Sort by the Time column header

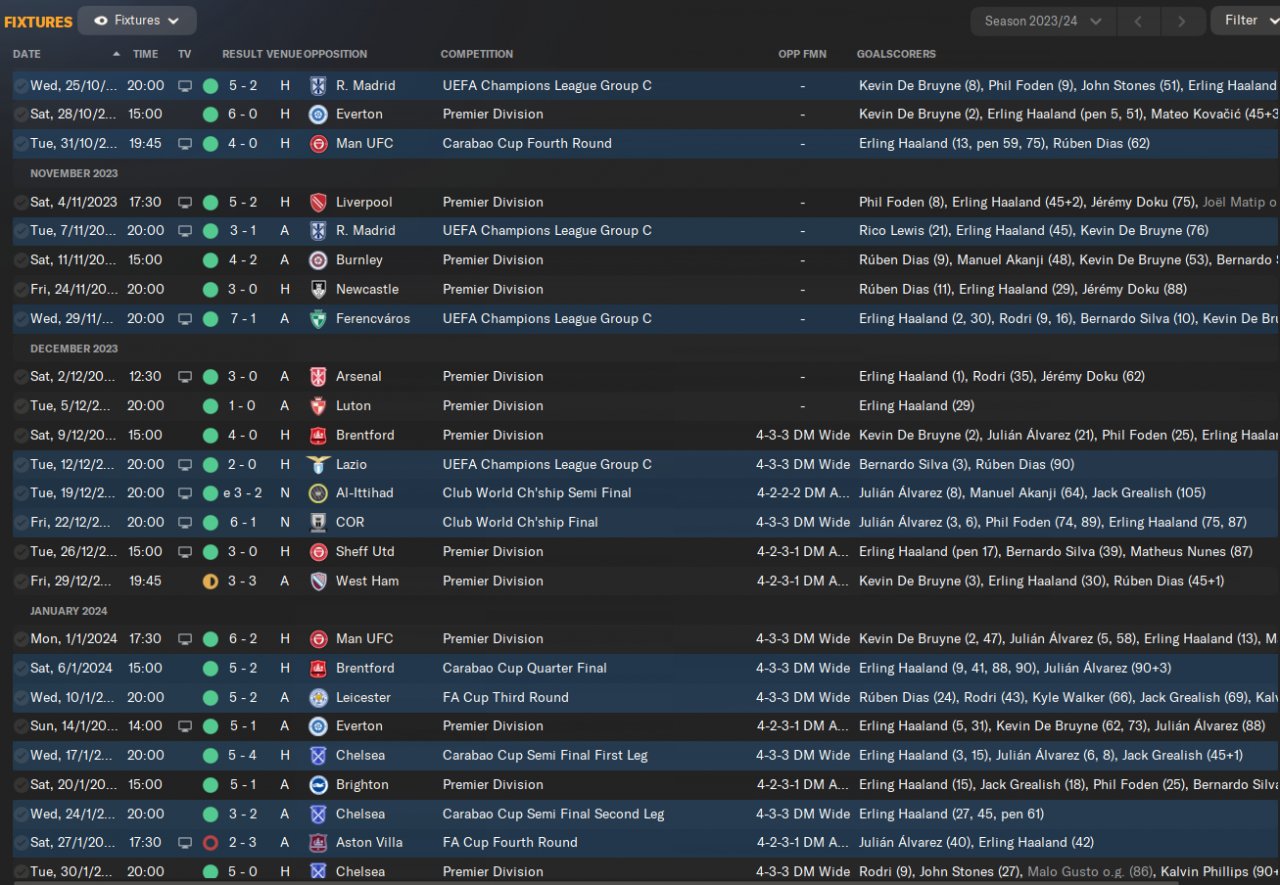[146, 54]
